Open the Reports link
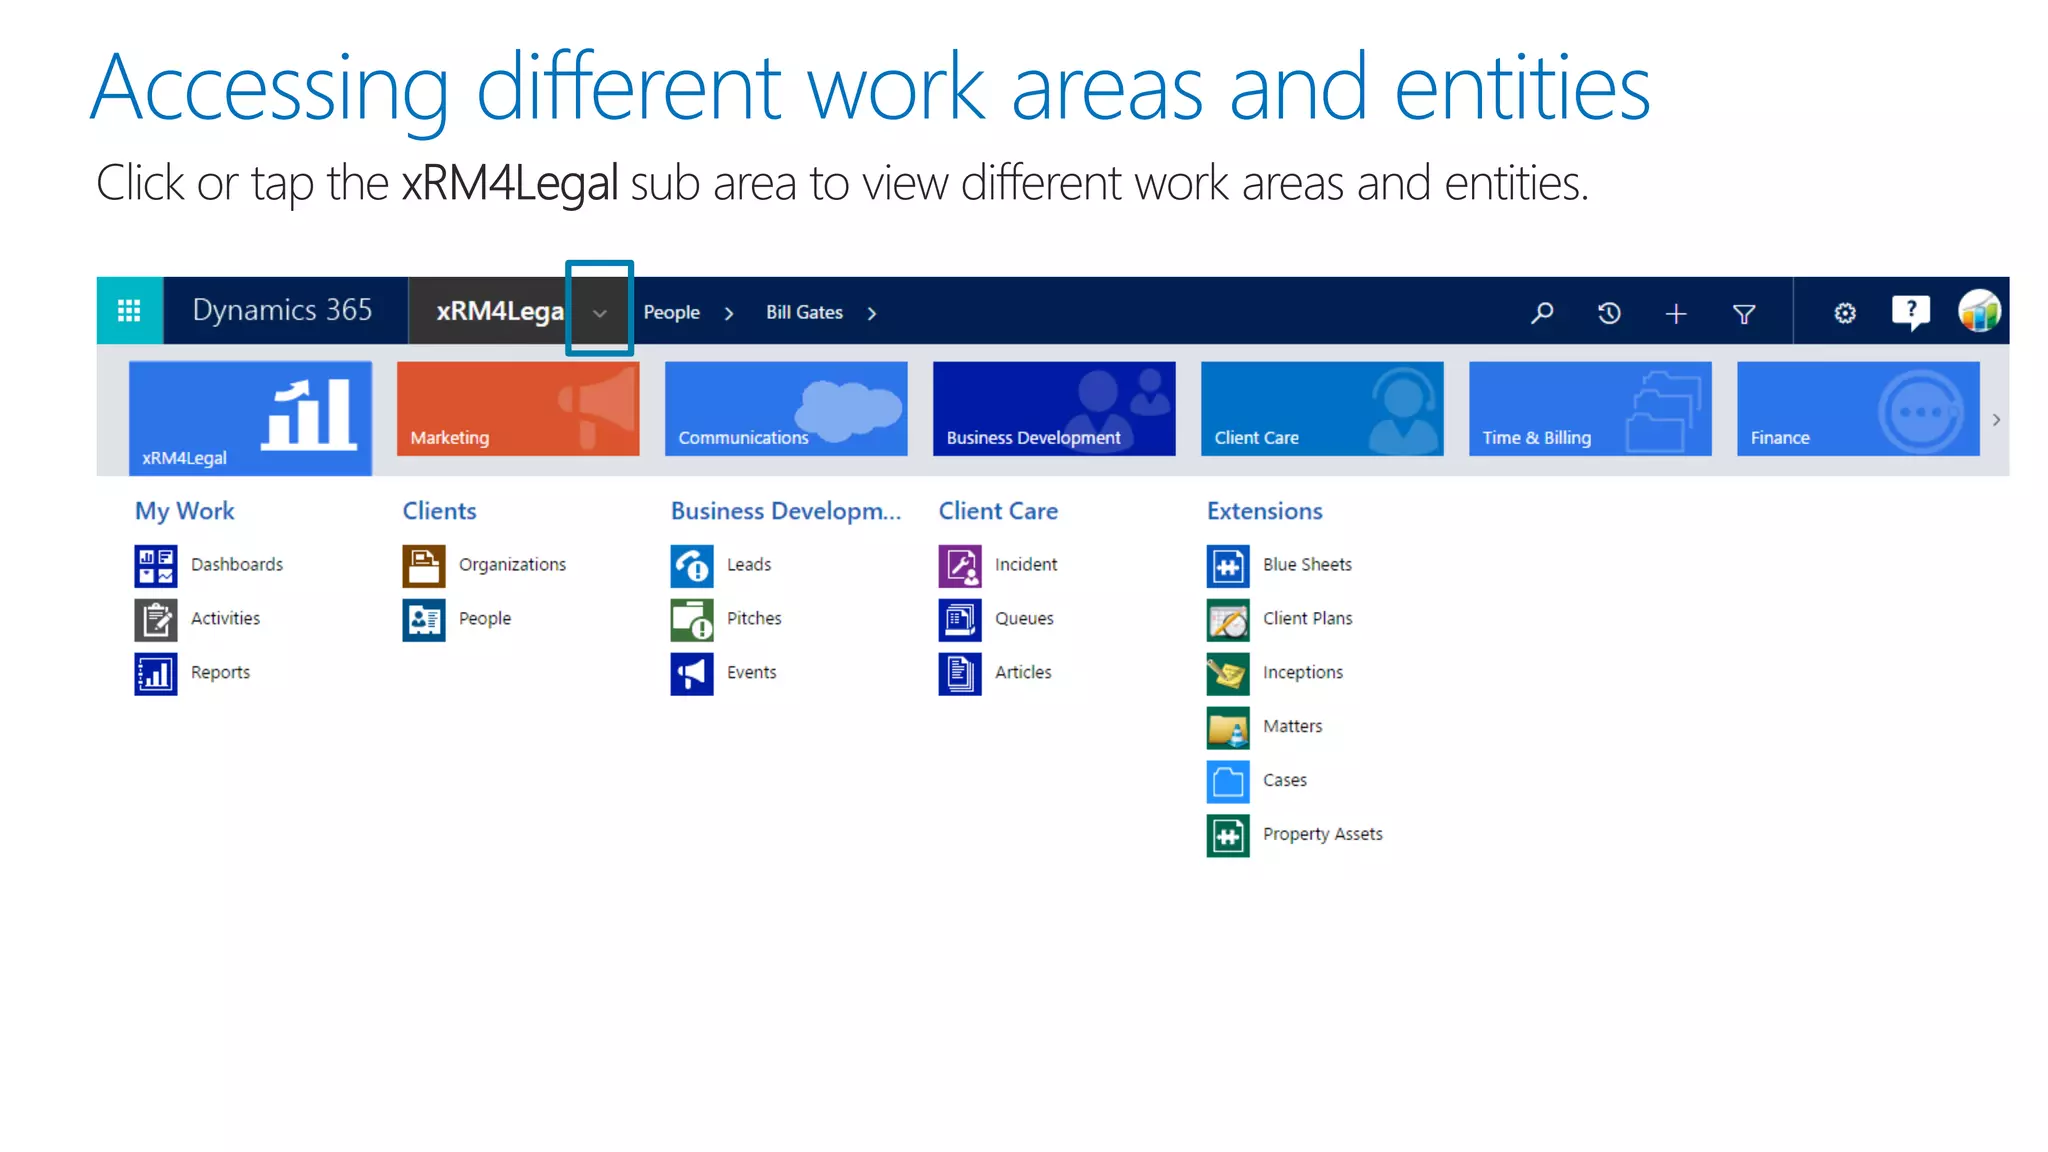Image resolution: width=2048 pixels, height=1152 pixels. [x=221, y=673]
